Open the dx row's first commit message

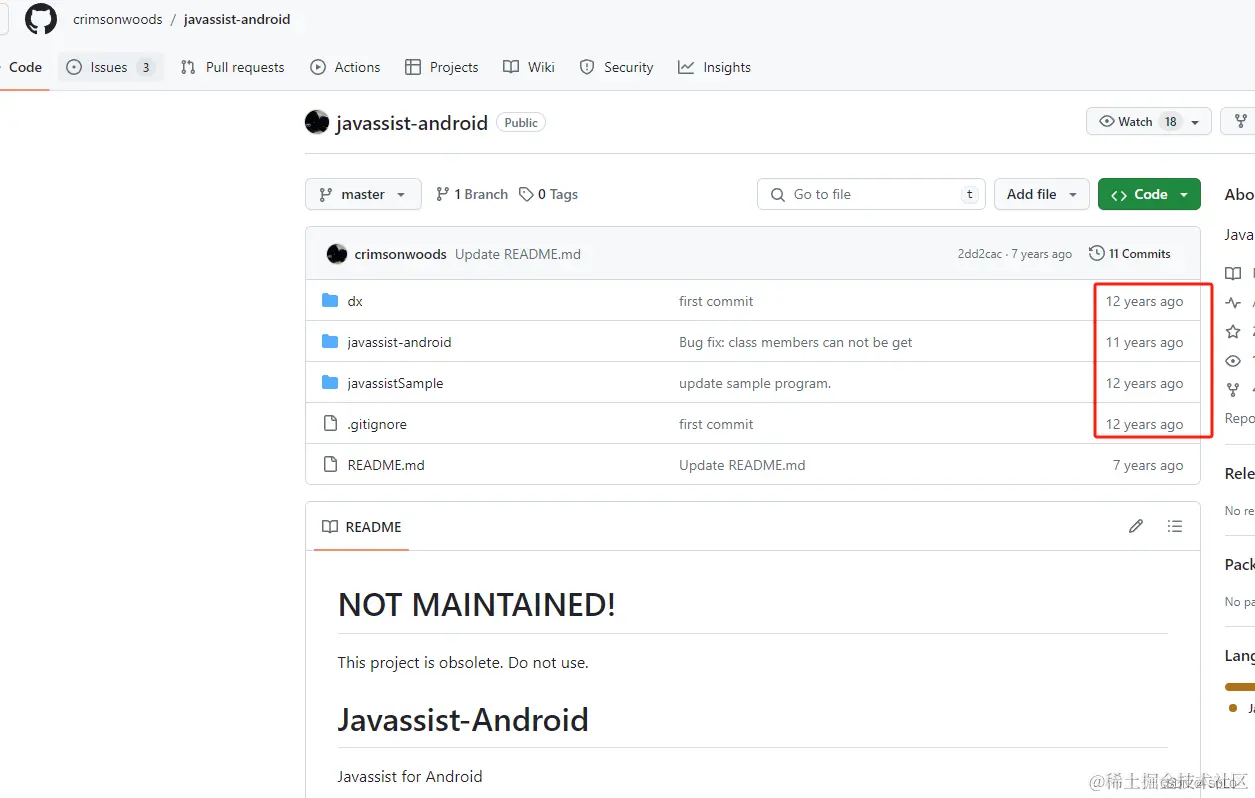coord(716,301)
